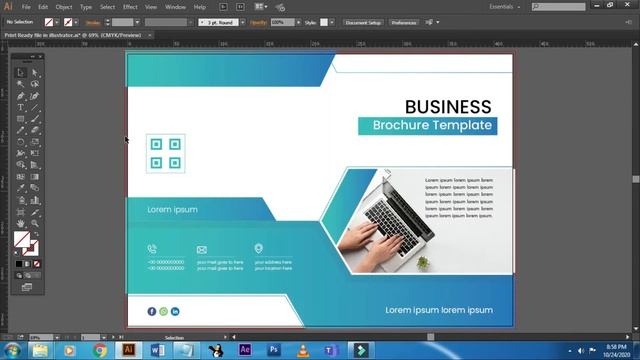Click the Stroke label link

click(x=93, y=23)
